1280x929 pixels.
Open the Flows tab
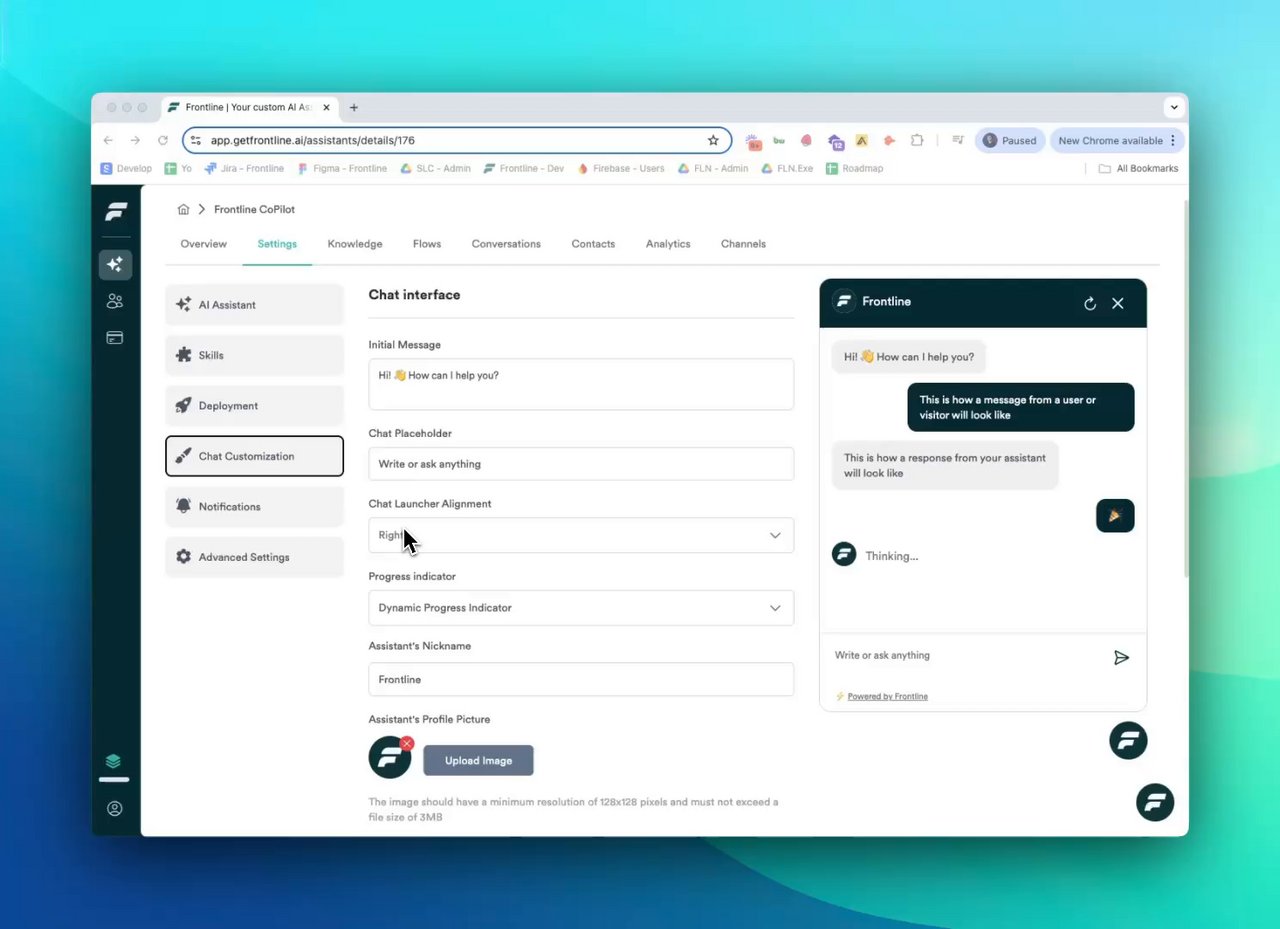(427, 244)
